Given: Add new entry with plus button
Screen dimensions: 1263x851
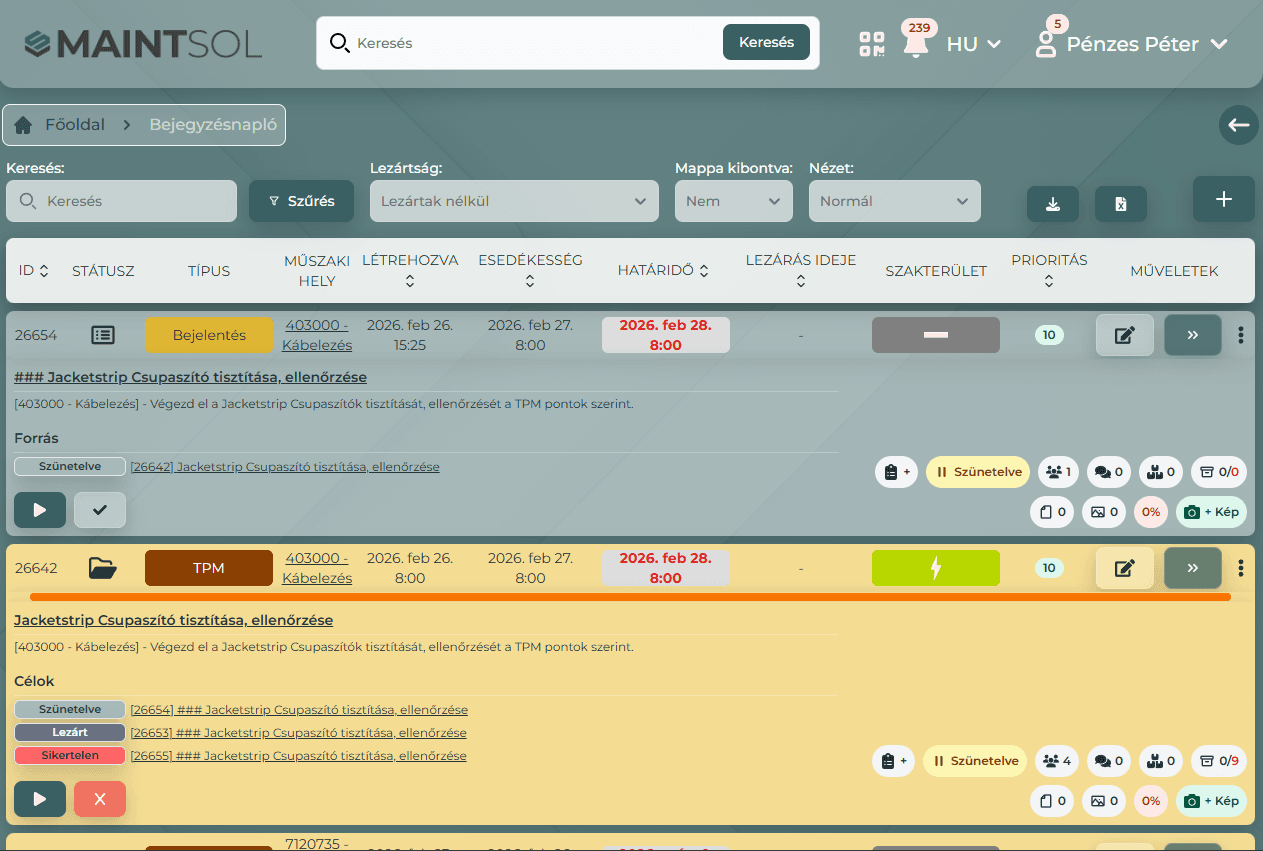Looking at the screenshot, I should 1223,199.
